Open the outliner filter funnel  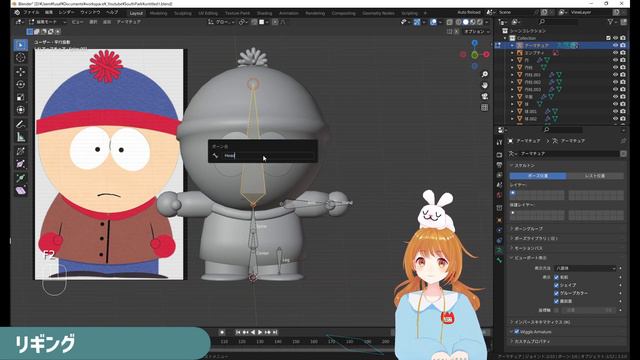click(610, 22)
